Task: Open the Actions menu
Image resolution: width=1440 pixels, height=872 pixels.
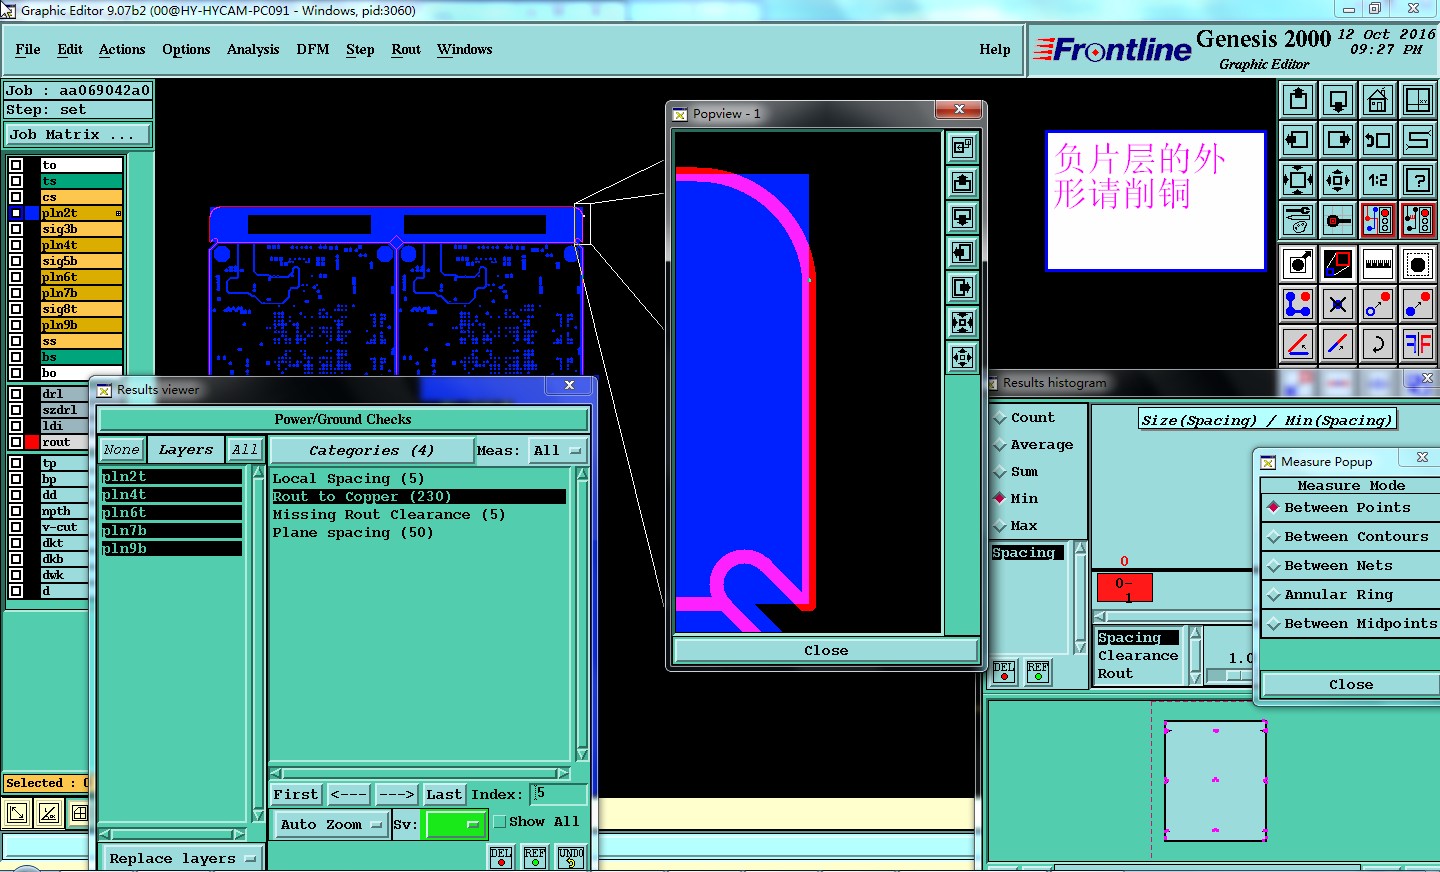Action: [122, 49]
